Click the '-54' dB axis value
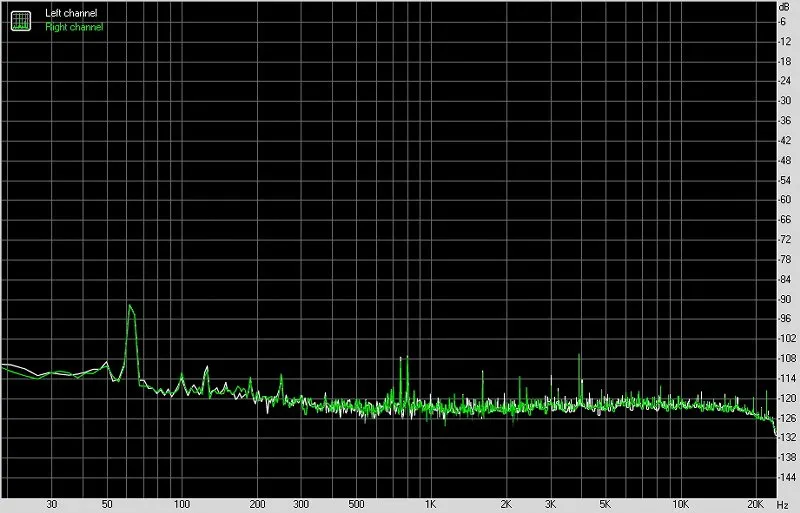 (785, 181)
